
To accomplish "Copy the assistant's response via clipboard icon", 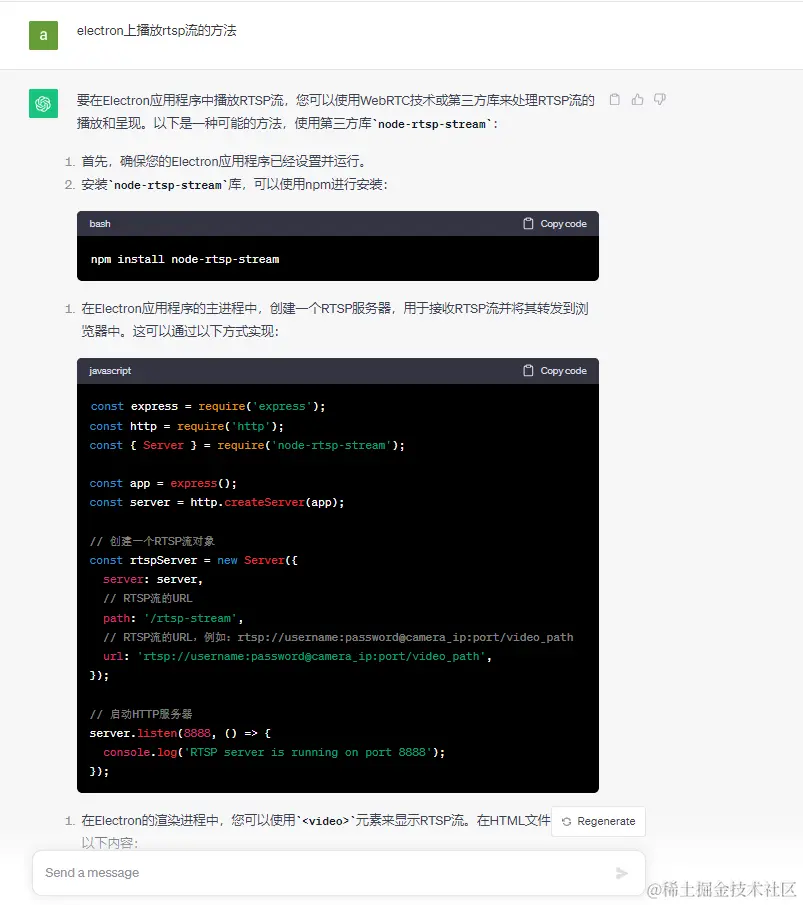I will [x=616, y=100].
